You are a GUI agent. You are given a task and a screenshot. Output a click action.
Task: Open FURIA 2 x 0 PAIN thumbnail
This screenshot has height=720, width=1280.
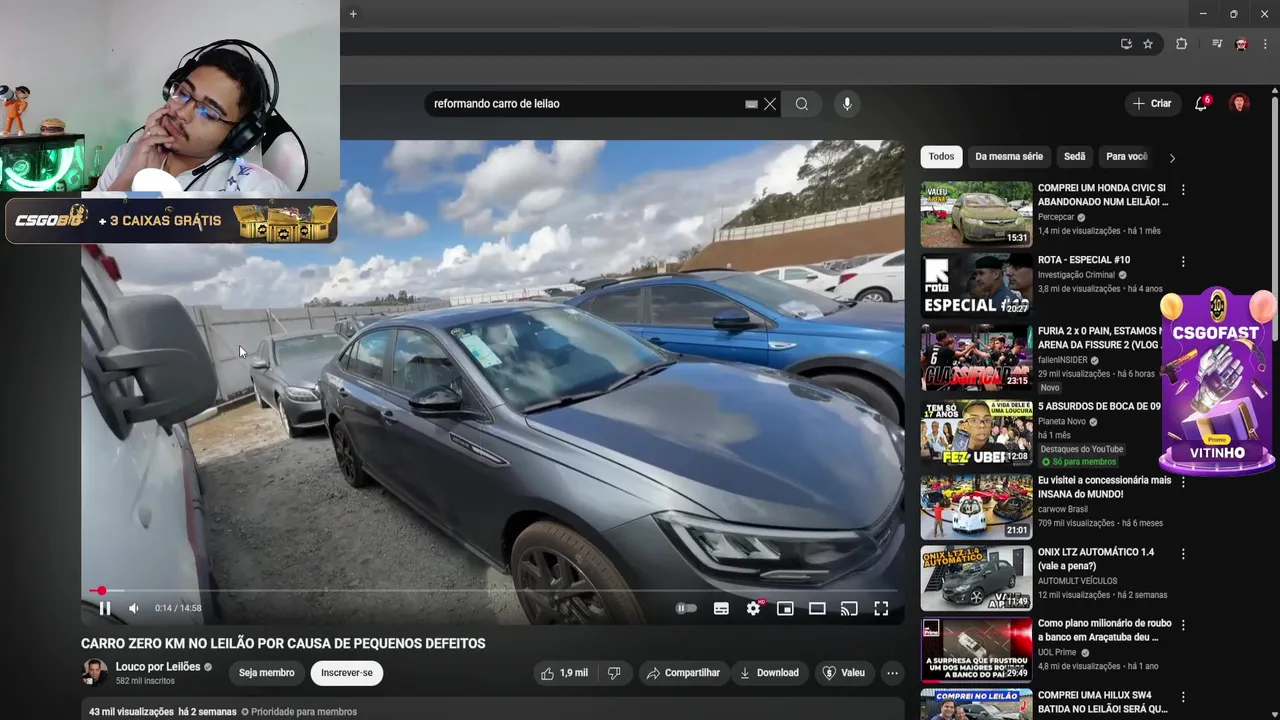tap(977, 358)
